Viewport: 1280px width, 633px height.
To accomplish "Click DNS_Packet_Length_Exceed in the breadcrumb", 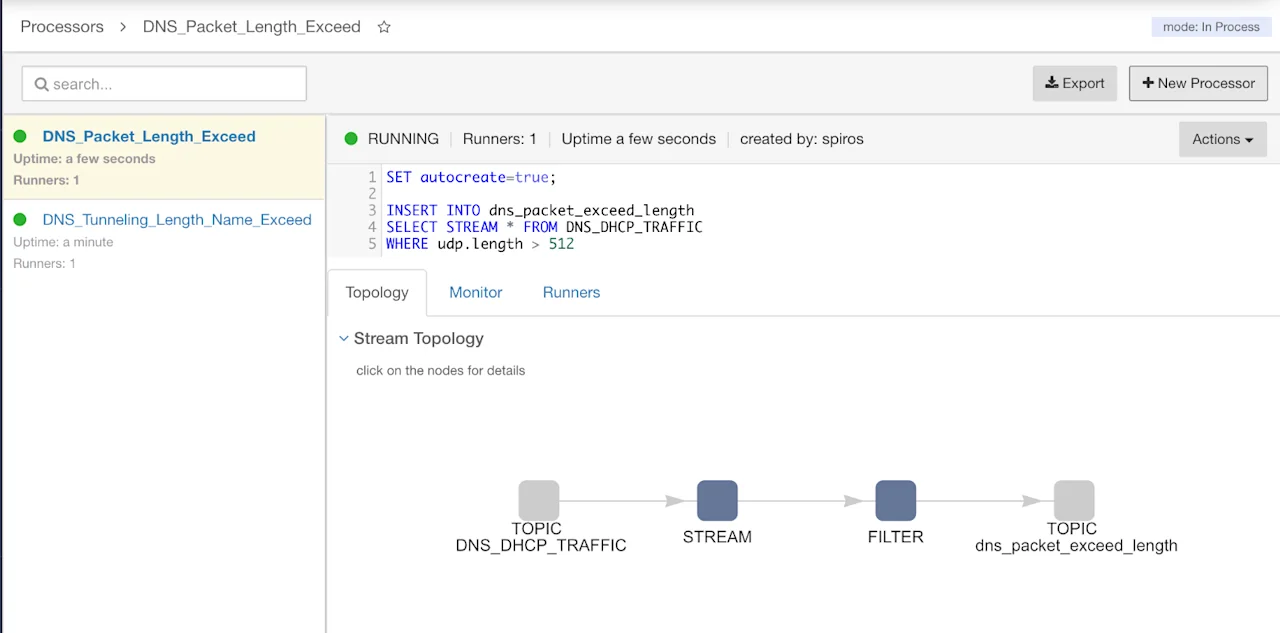I will click(x=252, y=27).
